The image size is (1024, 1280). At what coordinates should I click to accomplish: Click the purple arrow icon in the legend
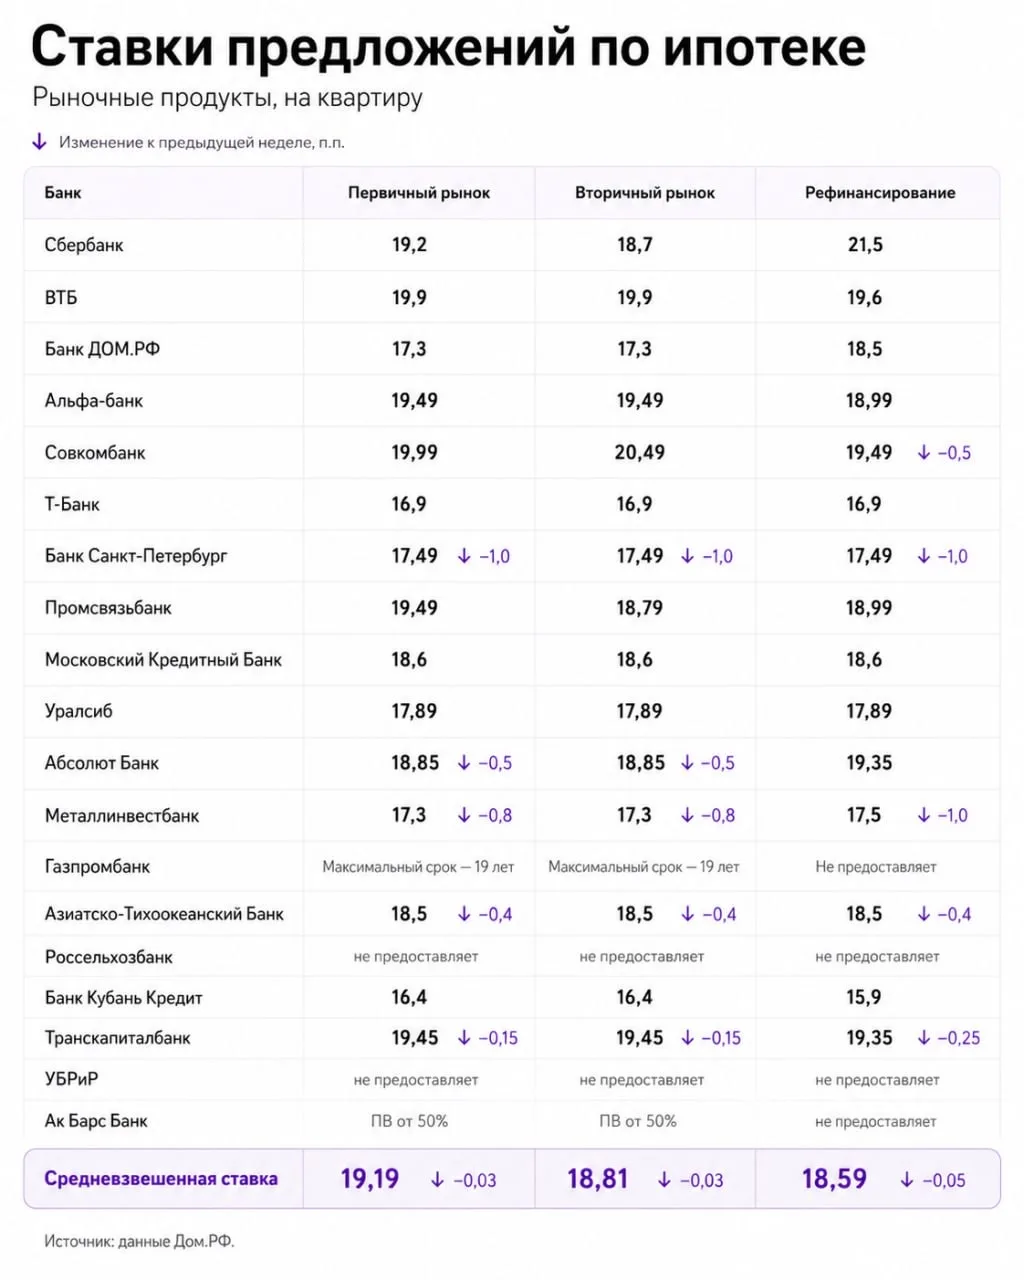click(39, 142)
